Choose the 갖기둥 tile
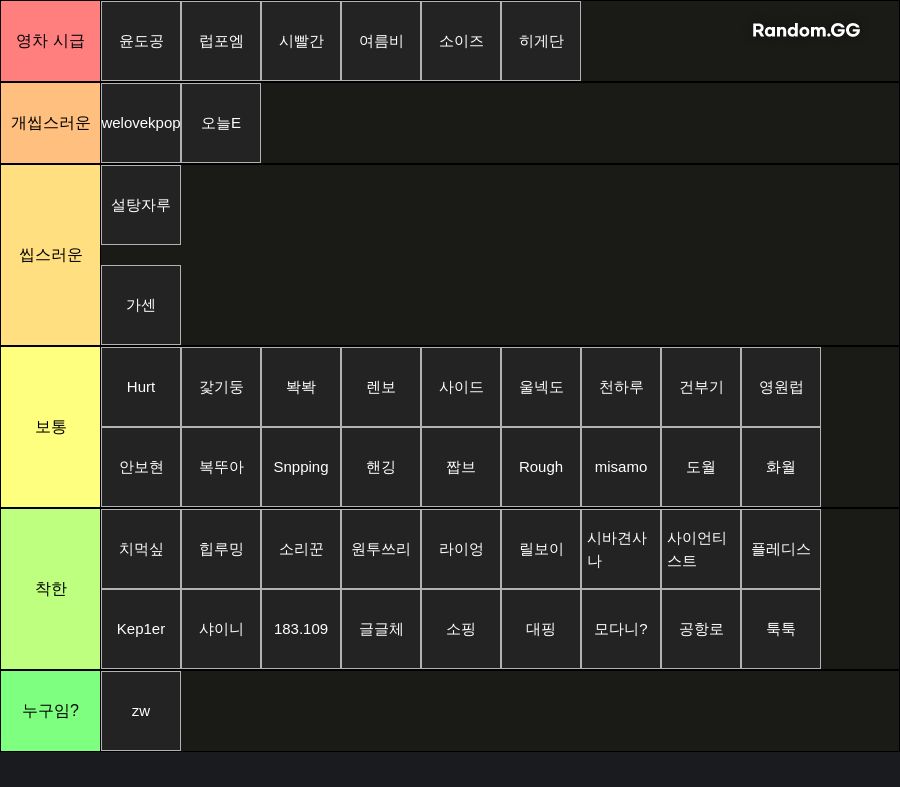The image size is (900, 787). [221, 387]
